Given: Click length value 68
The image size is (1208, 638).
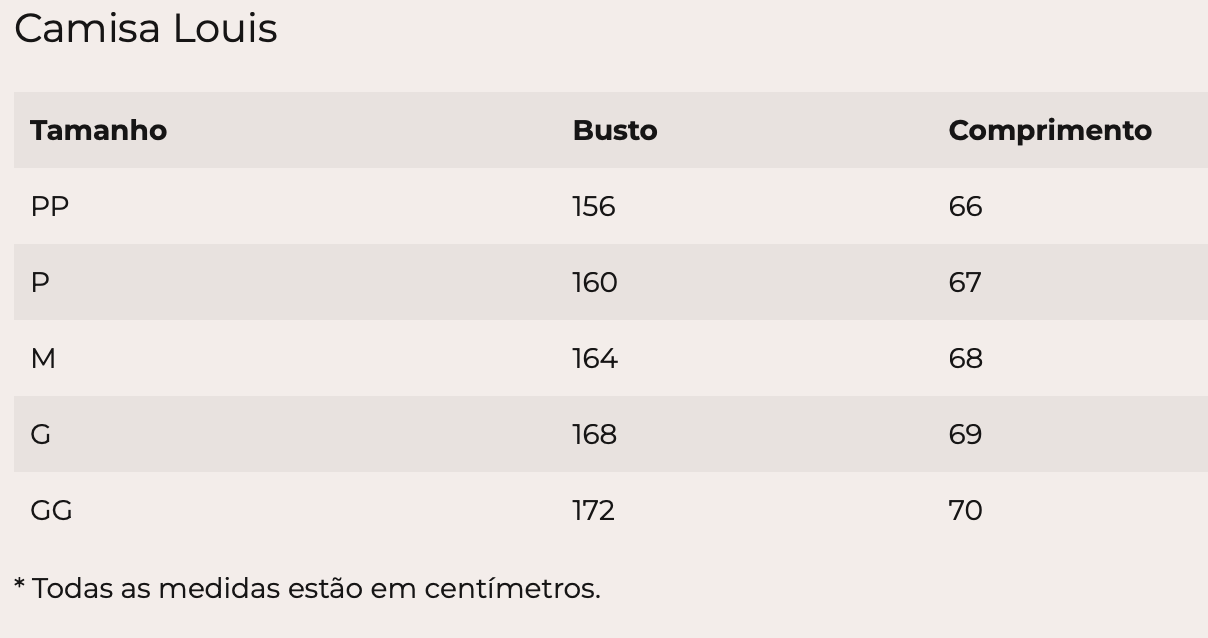Looking at the screenshot, I should tap(966, 358).
